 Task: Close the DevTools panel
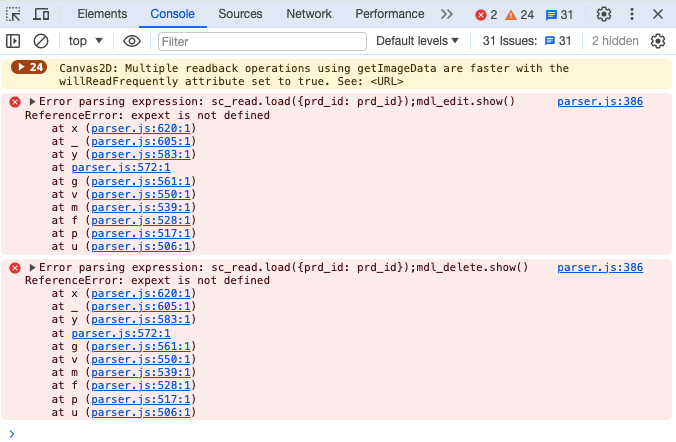point(658,14)
